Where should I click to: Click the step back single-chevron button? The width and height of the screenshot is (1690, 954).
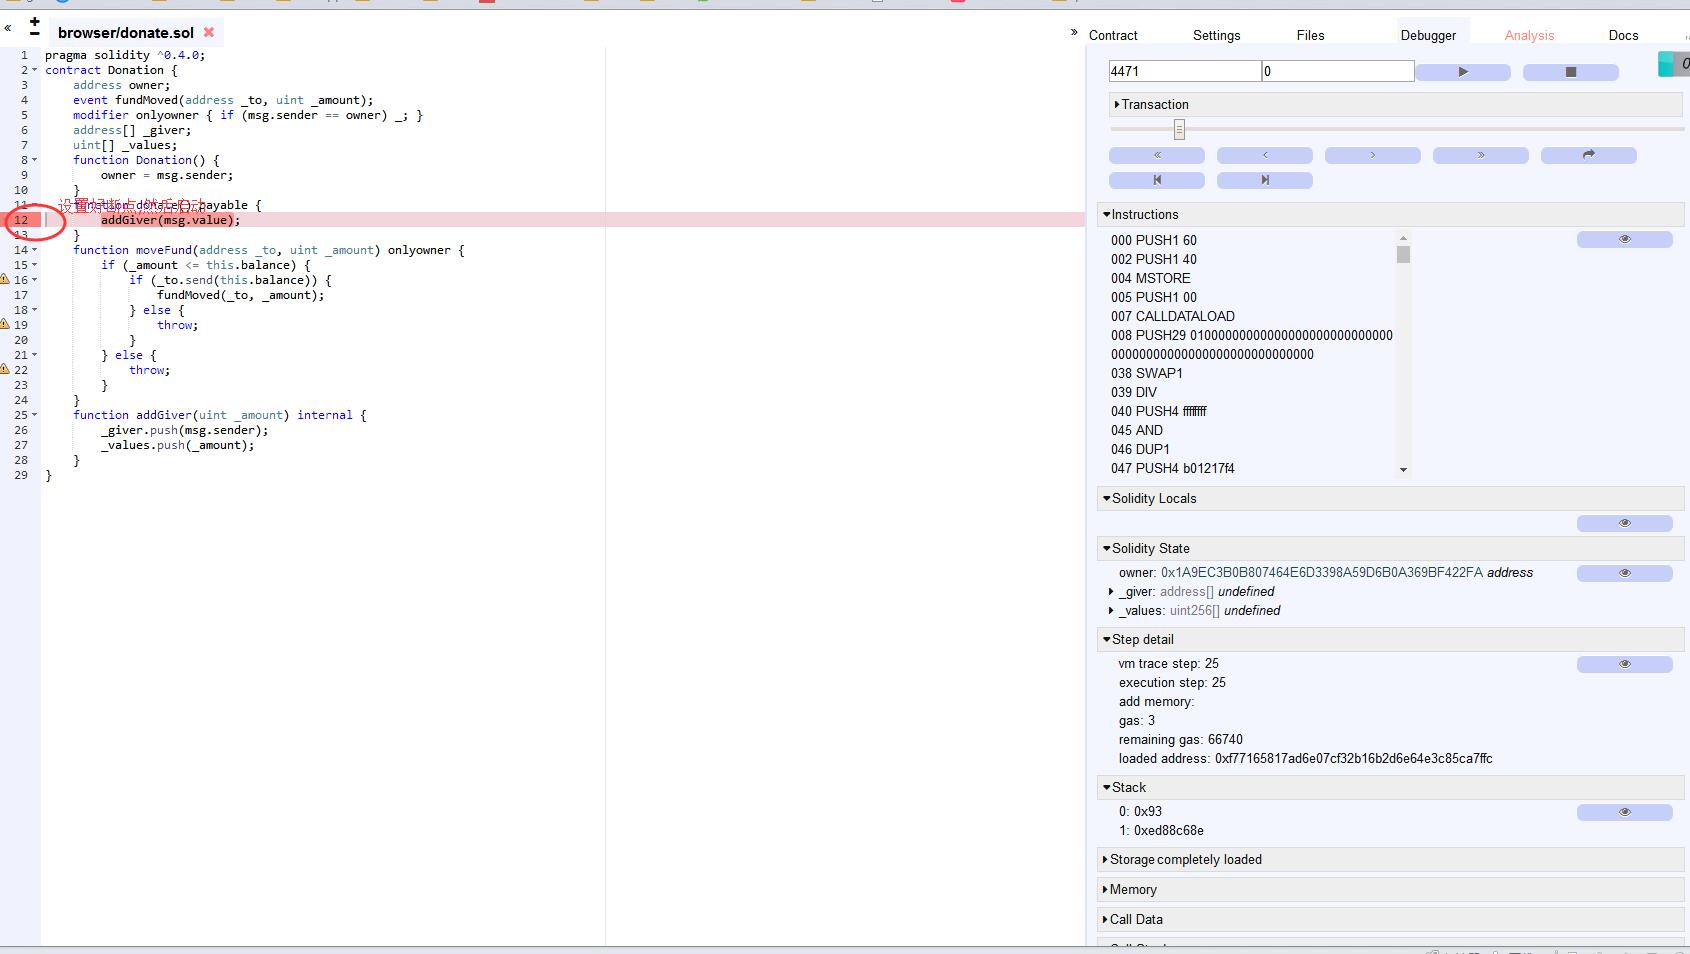click(x=1265, y=155)
